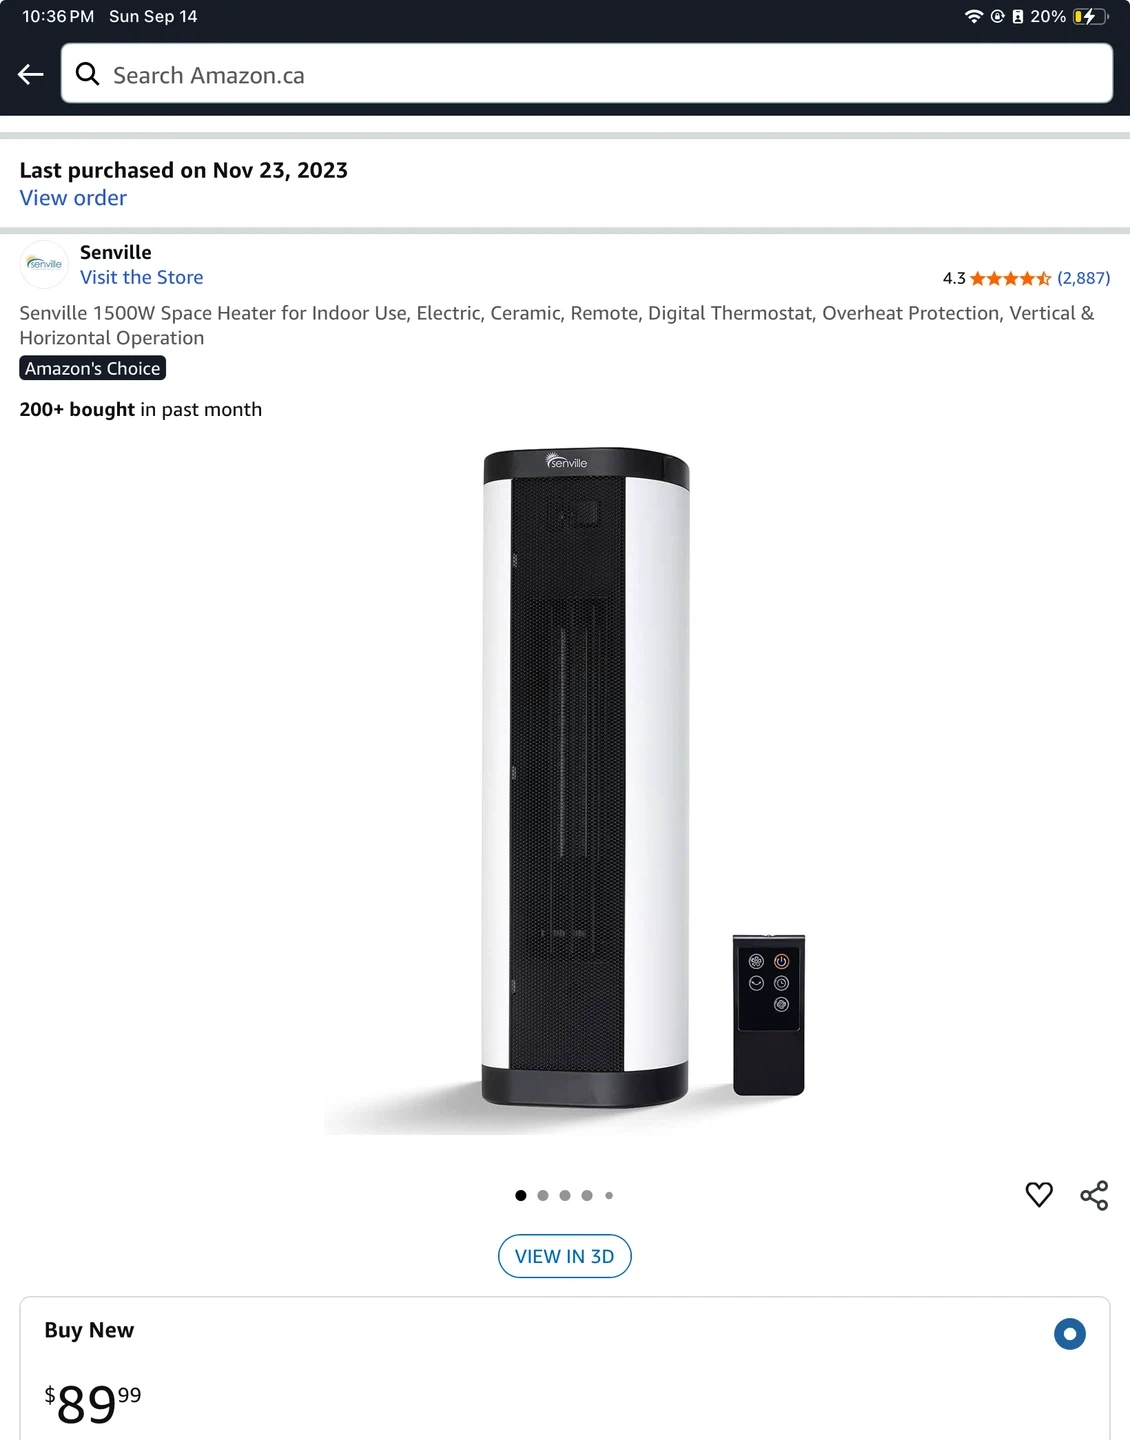This screenshot has height=1440, width=1130.
Task: Click the search magnifier icon
Action: [x=88, y=74]
